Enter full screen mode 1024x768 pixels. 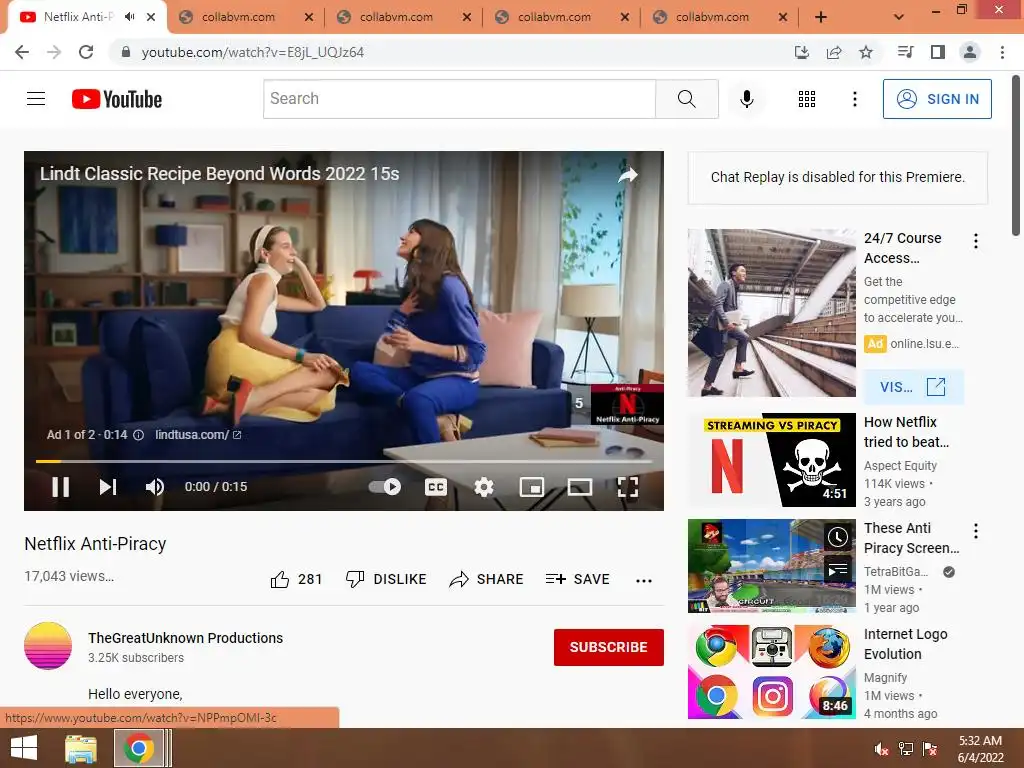coord(628,487)
